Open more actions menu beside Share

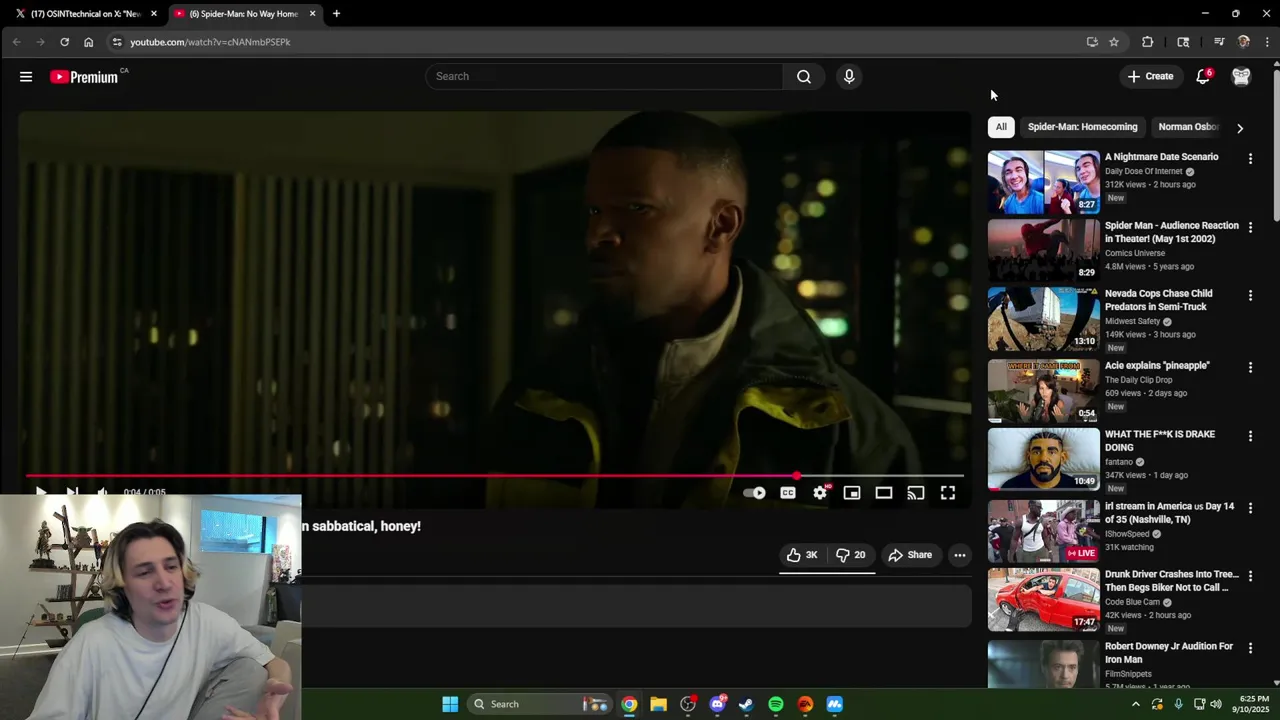(x=960, y=555)
